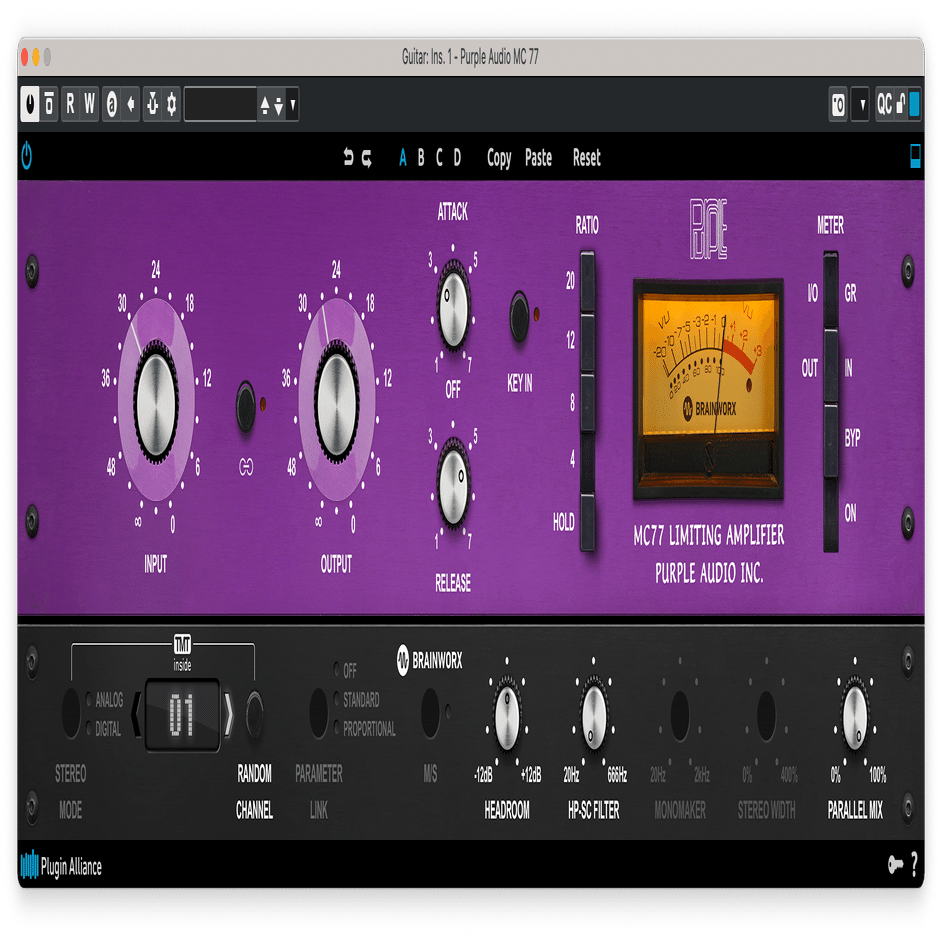Image resolution: width=942 pixels, height=942 pixels.
Task: Click the Purple Audio logo
Action: (708, 229)
